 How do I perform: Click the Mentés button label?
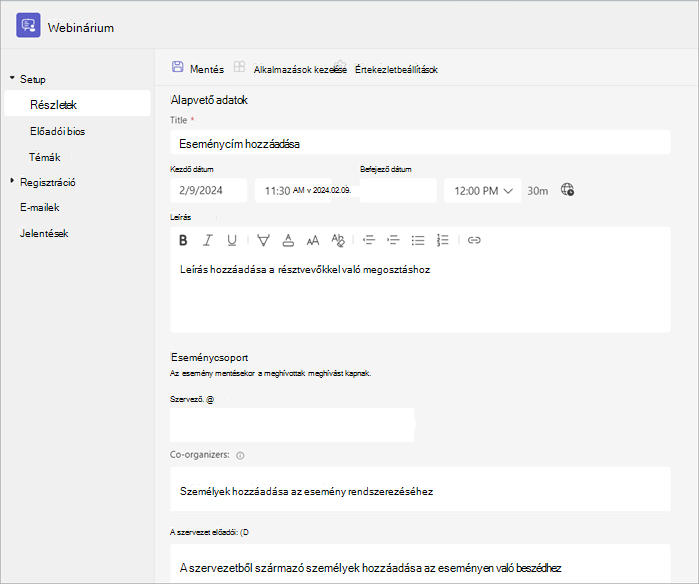tap(207, 69)
